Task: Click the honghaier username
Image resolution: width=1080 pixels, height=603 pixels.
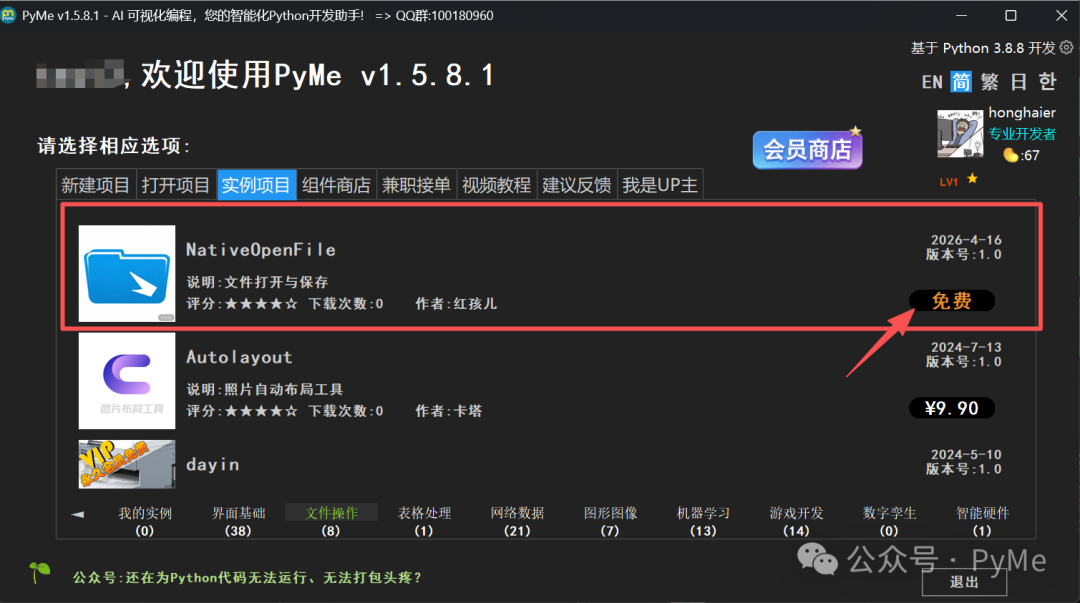Action: click(1022, 112)
